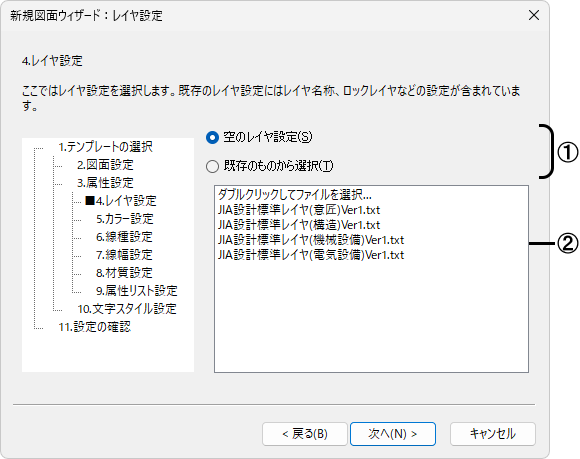Go to step 5.カラー設定
Image resolution: width=580 pixels, height=459 pixels.
pyautogui.click(x=125, y=219)
